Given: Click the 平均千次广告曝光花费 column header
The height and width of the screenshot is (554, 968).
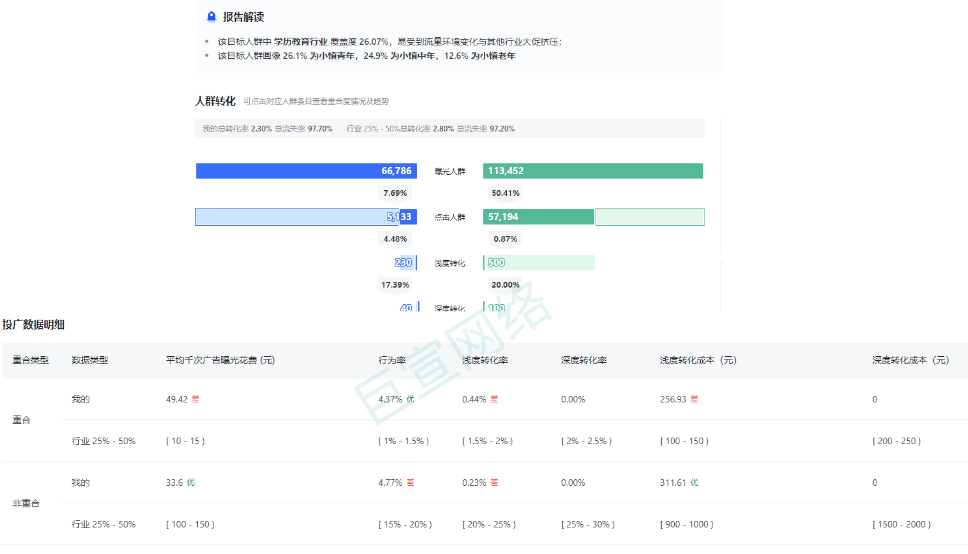Looking at the screenshot, I should click(220, 360).
